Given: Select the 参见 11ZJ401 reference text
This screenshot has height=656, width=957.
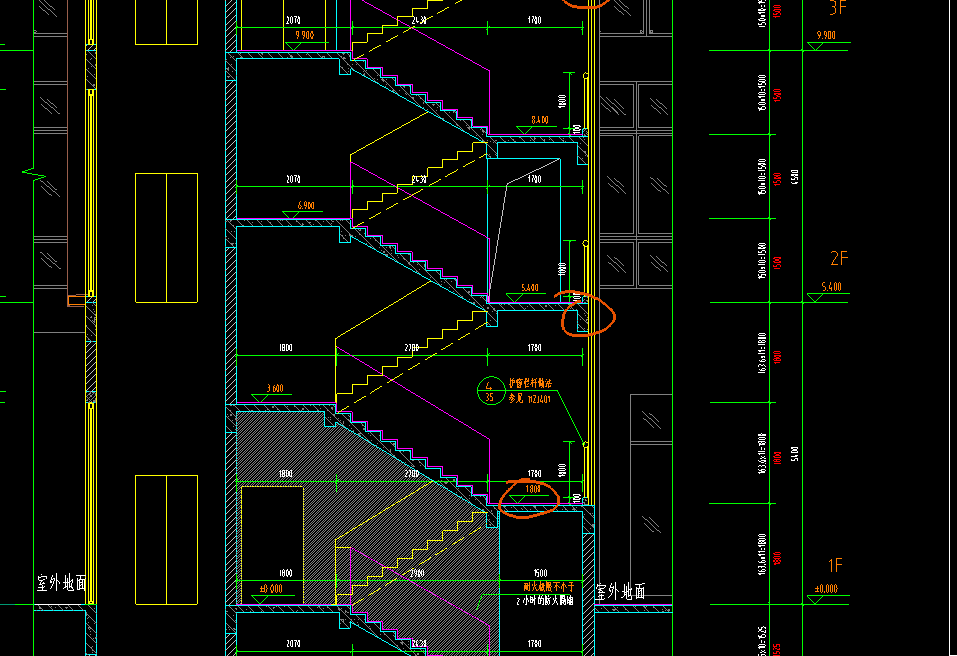Looking at the screenshot, I should [x=530, y=398].
